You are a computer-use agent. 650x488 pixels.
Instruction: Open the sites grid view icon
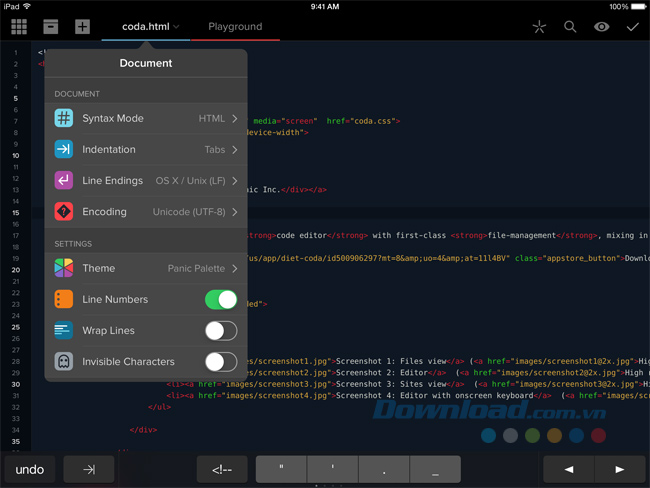[19, 27]
